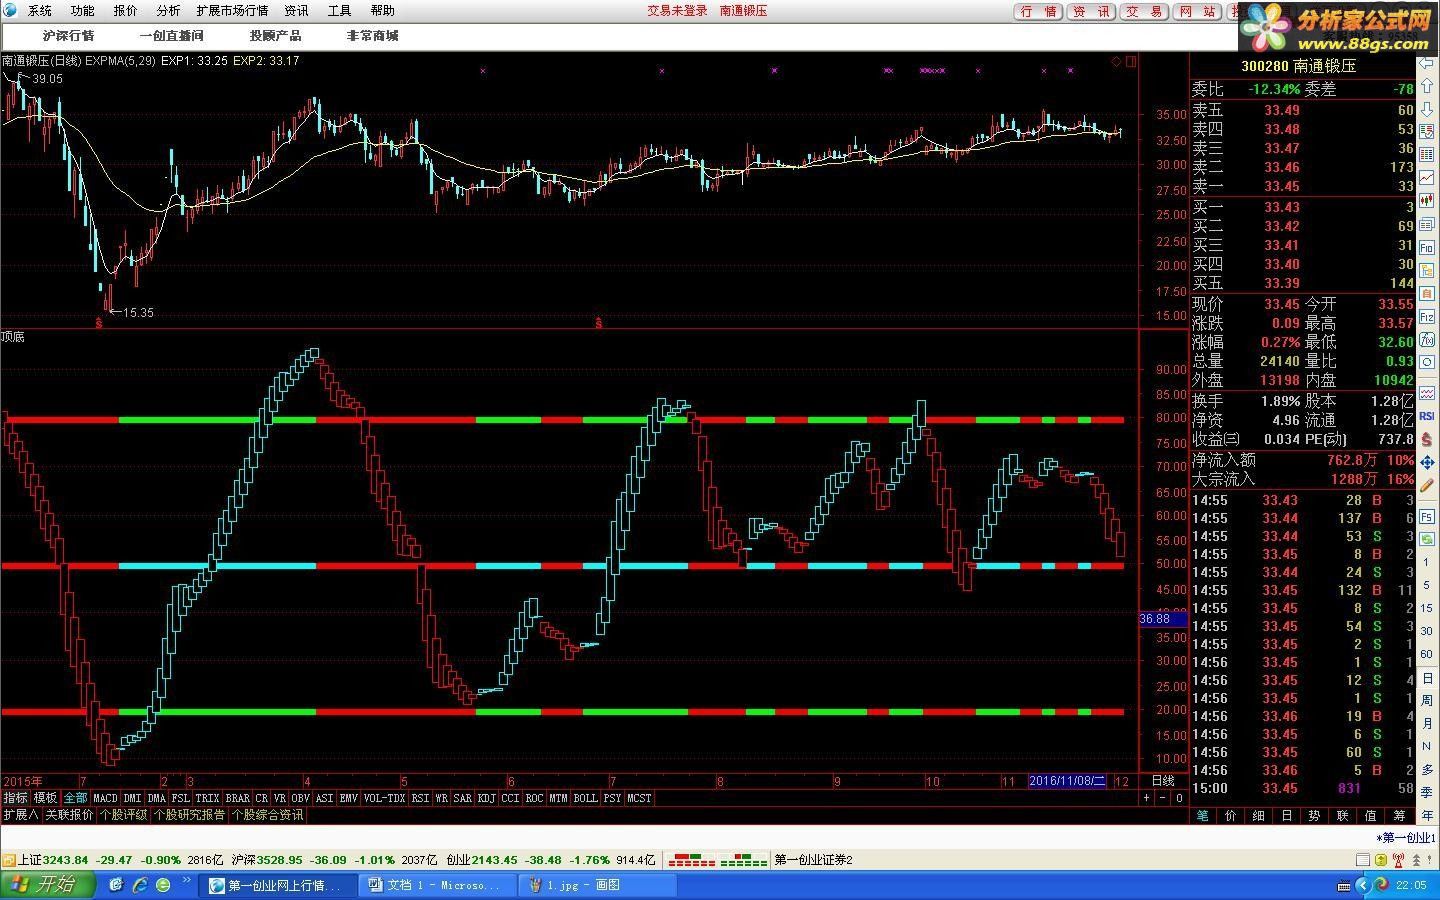Viewport: 1440px width, 900px height.
Task: Select the MACD indicator tab
Action: [x=105, y=798]
